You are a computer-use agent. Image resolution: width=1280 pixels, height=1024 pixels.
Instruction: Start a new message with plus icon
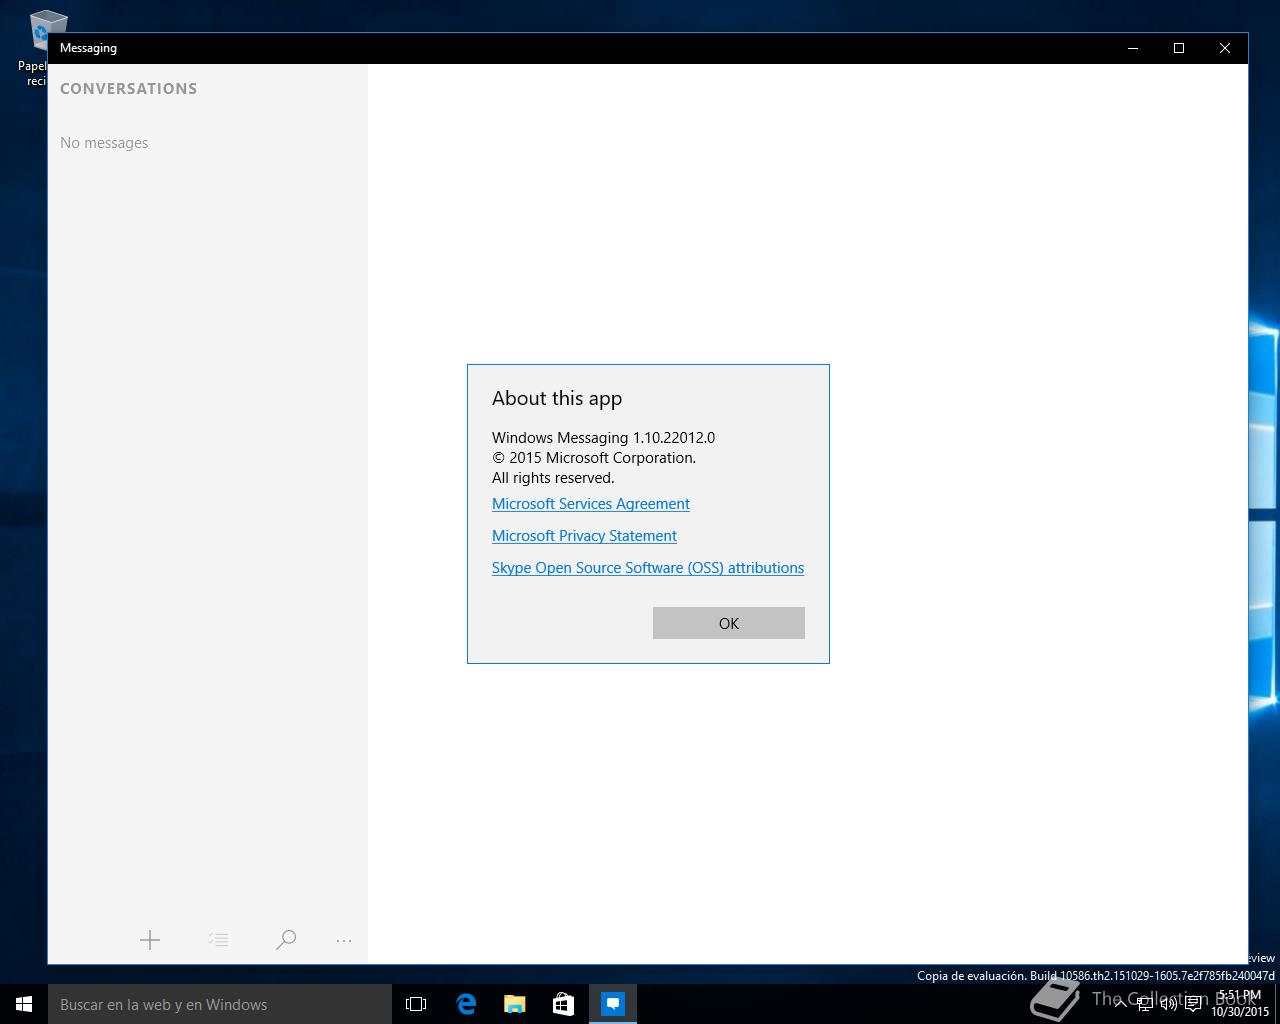click(150, 940)
